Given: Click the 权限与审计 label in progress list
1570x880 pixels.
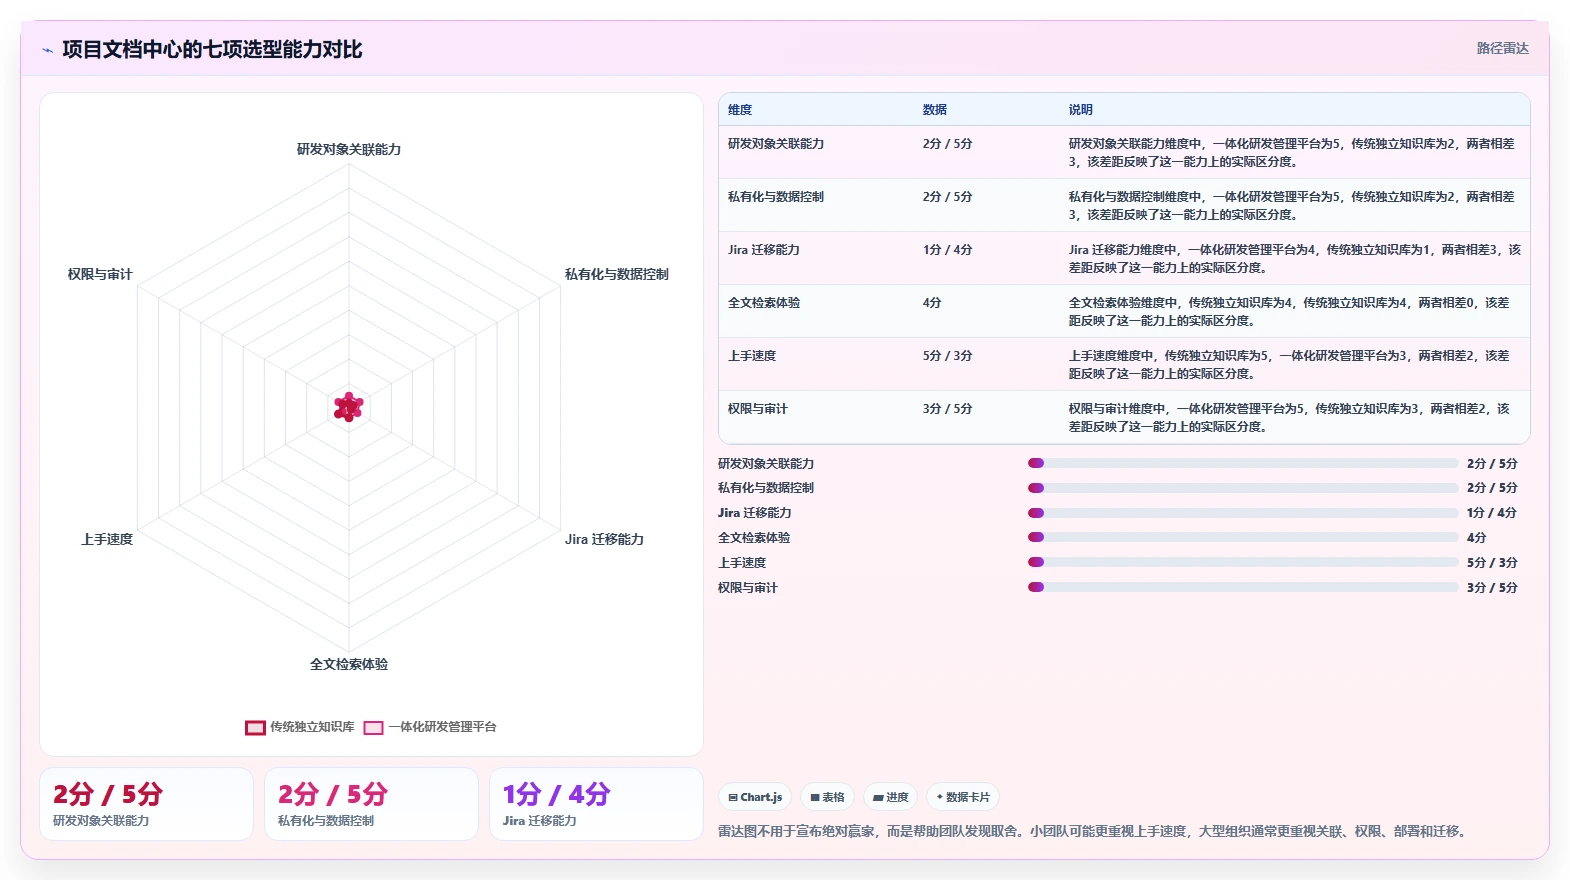Looking at the screenshot, I should 748,588.
